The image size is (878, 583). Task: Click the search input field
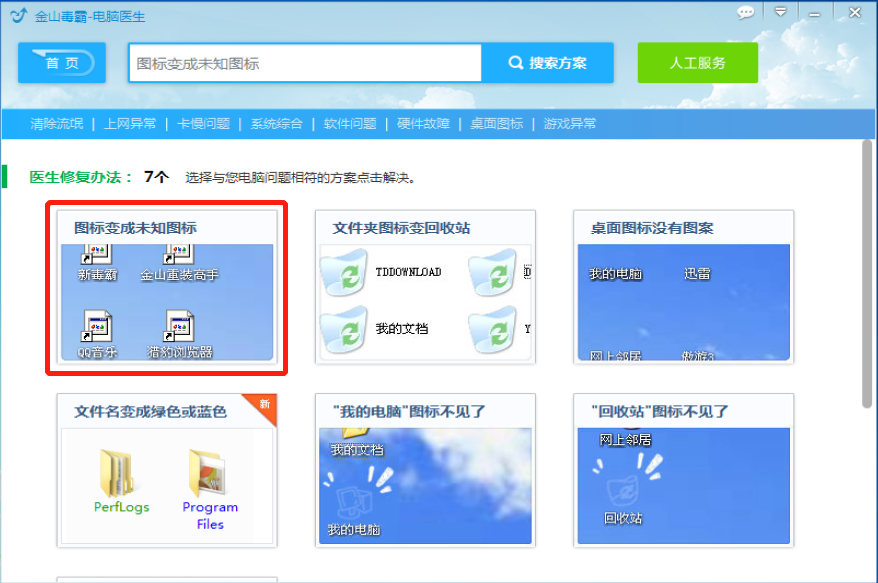click(305, 63)
